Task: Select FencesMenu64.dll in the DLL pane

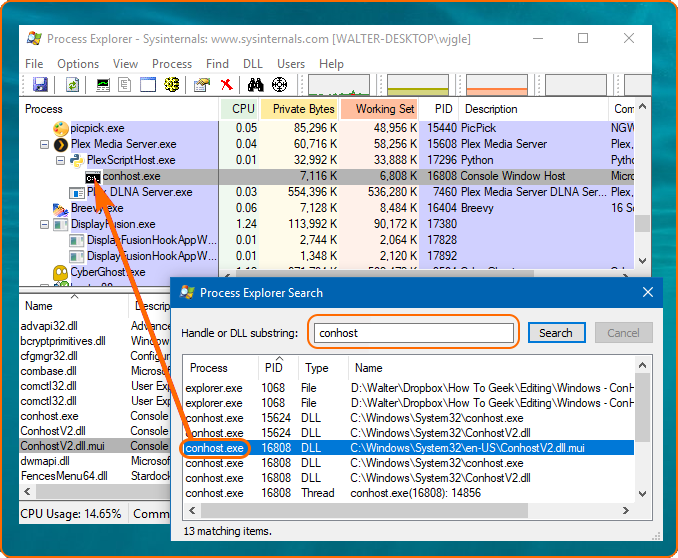Action: coord(64,476)
